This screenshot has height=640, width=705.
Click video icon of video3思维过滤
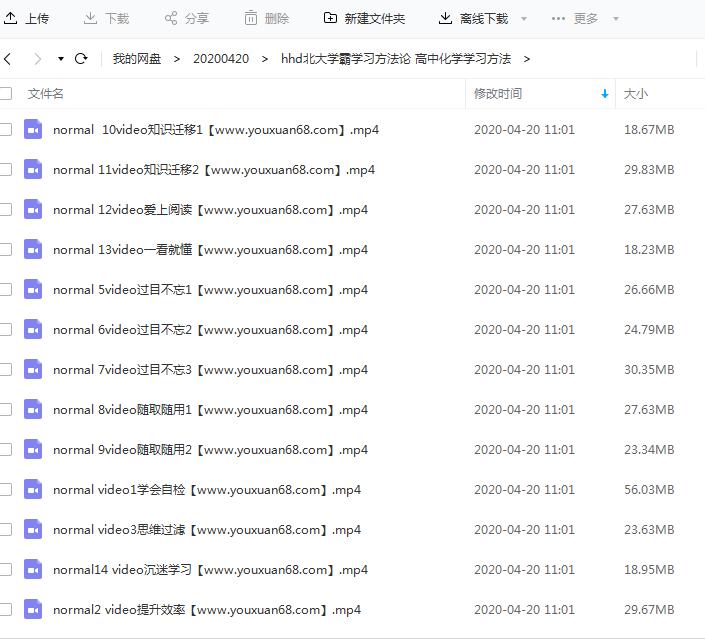(33, 529)
